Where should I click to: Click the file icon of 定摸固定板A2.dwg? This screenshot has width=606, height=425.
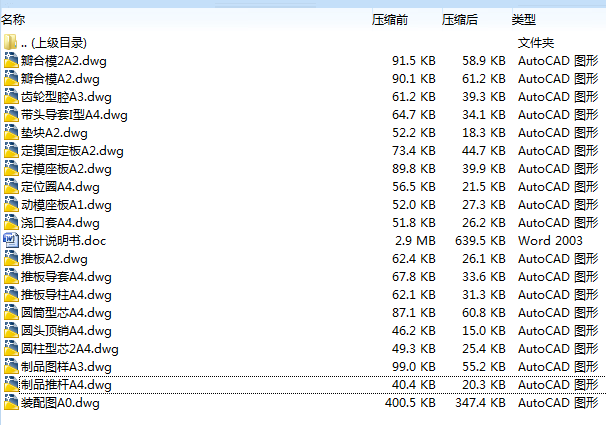tap(11, 151)
